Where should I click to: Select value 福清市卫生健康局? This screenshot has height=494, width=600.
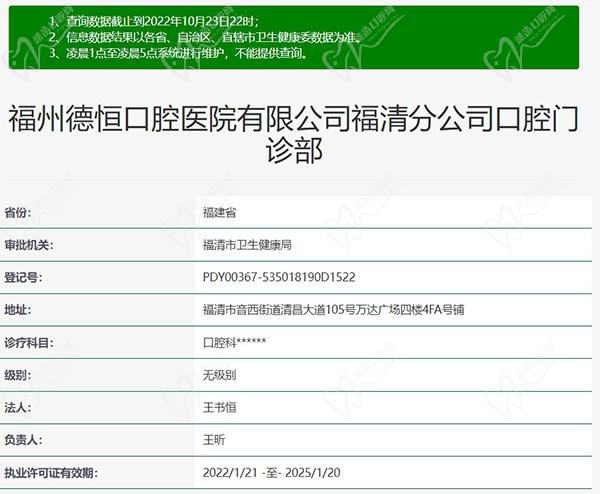pyautogui.click(x=247, y=245)
